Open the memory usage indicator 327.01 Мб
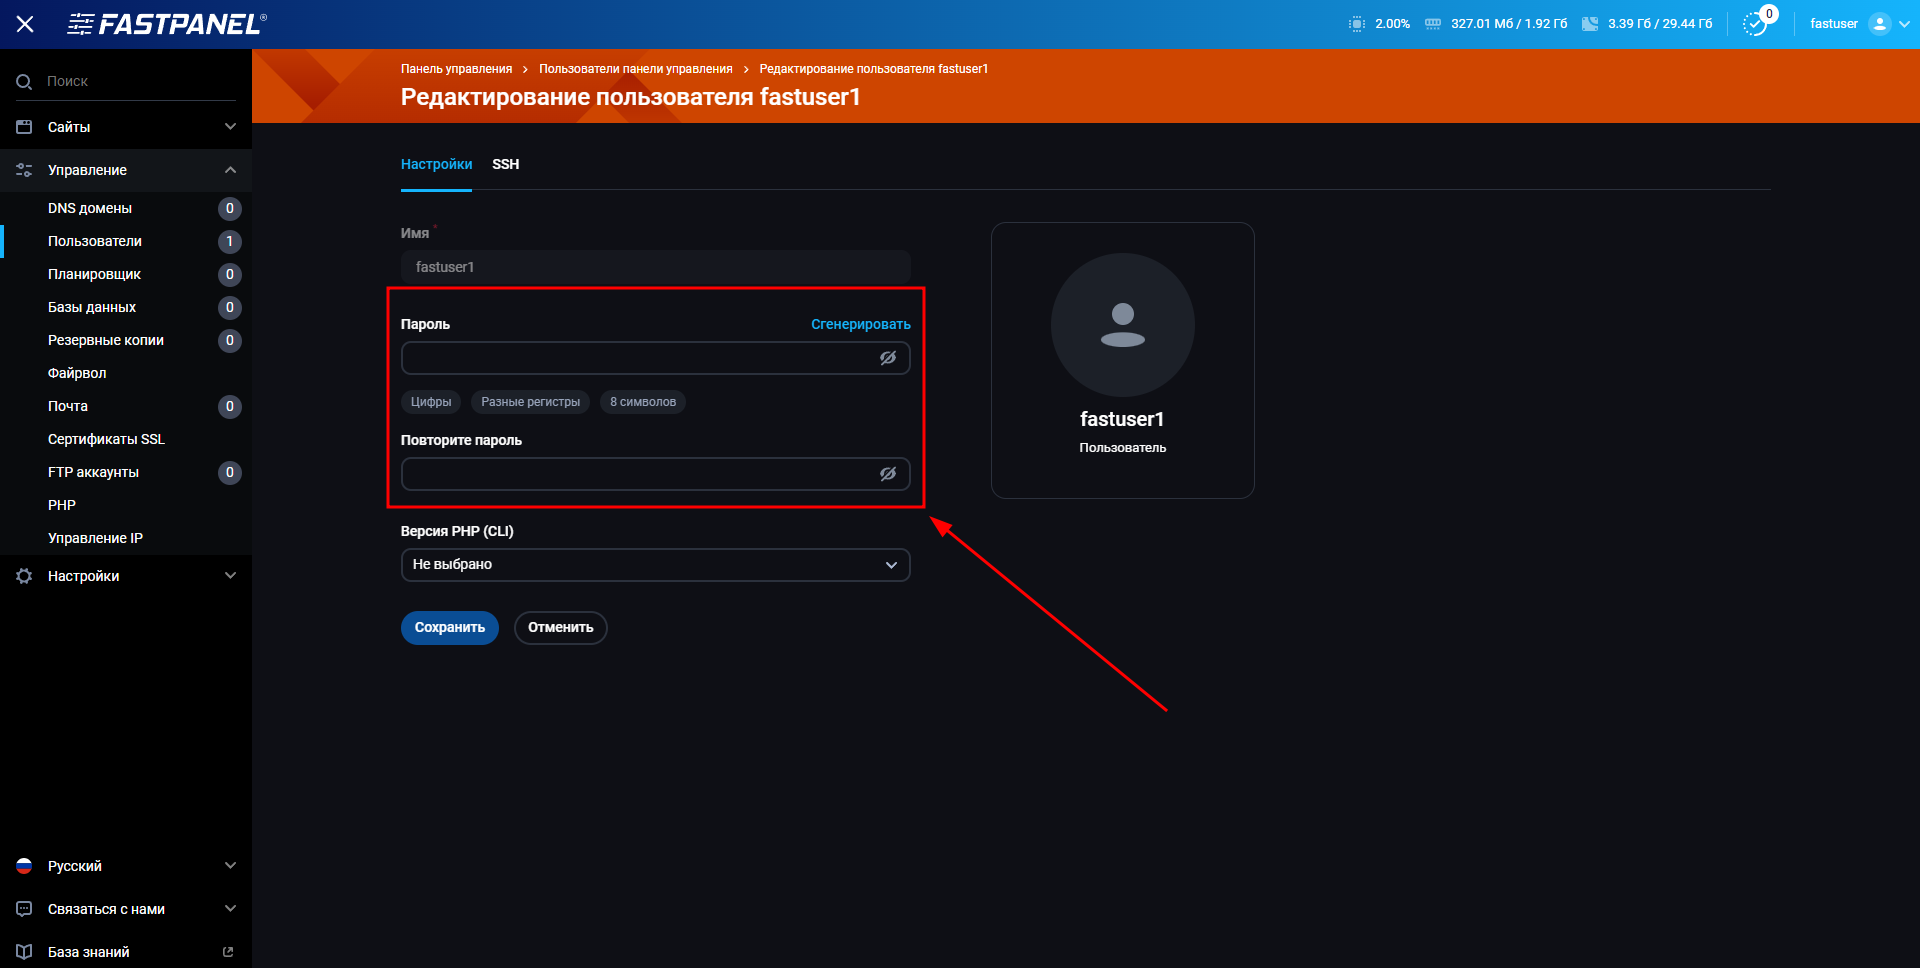Image resolution: width=1920 pixels, height=968 pixels. click(1495, 23)
